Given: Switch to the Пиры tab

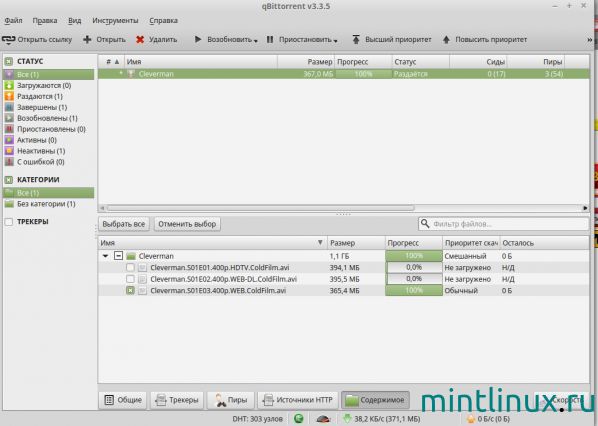Looking at the screenshot, I should (230, 400).
